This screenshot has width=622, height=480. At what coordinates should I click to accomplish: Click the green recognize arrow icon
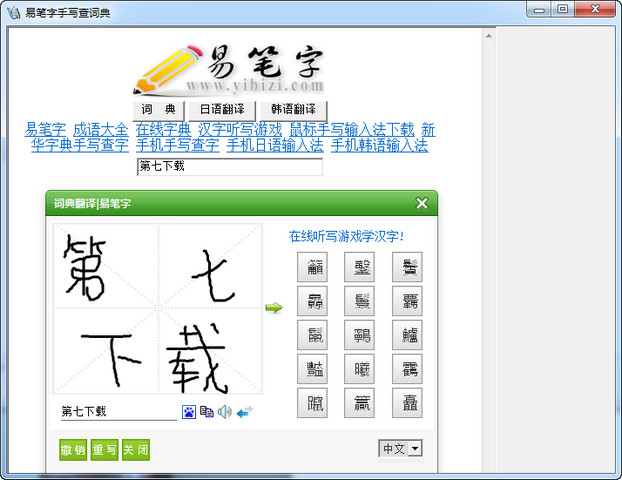tap(273, 308)
